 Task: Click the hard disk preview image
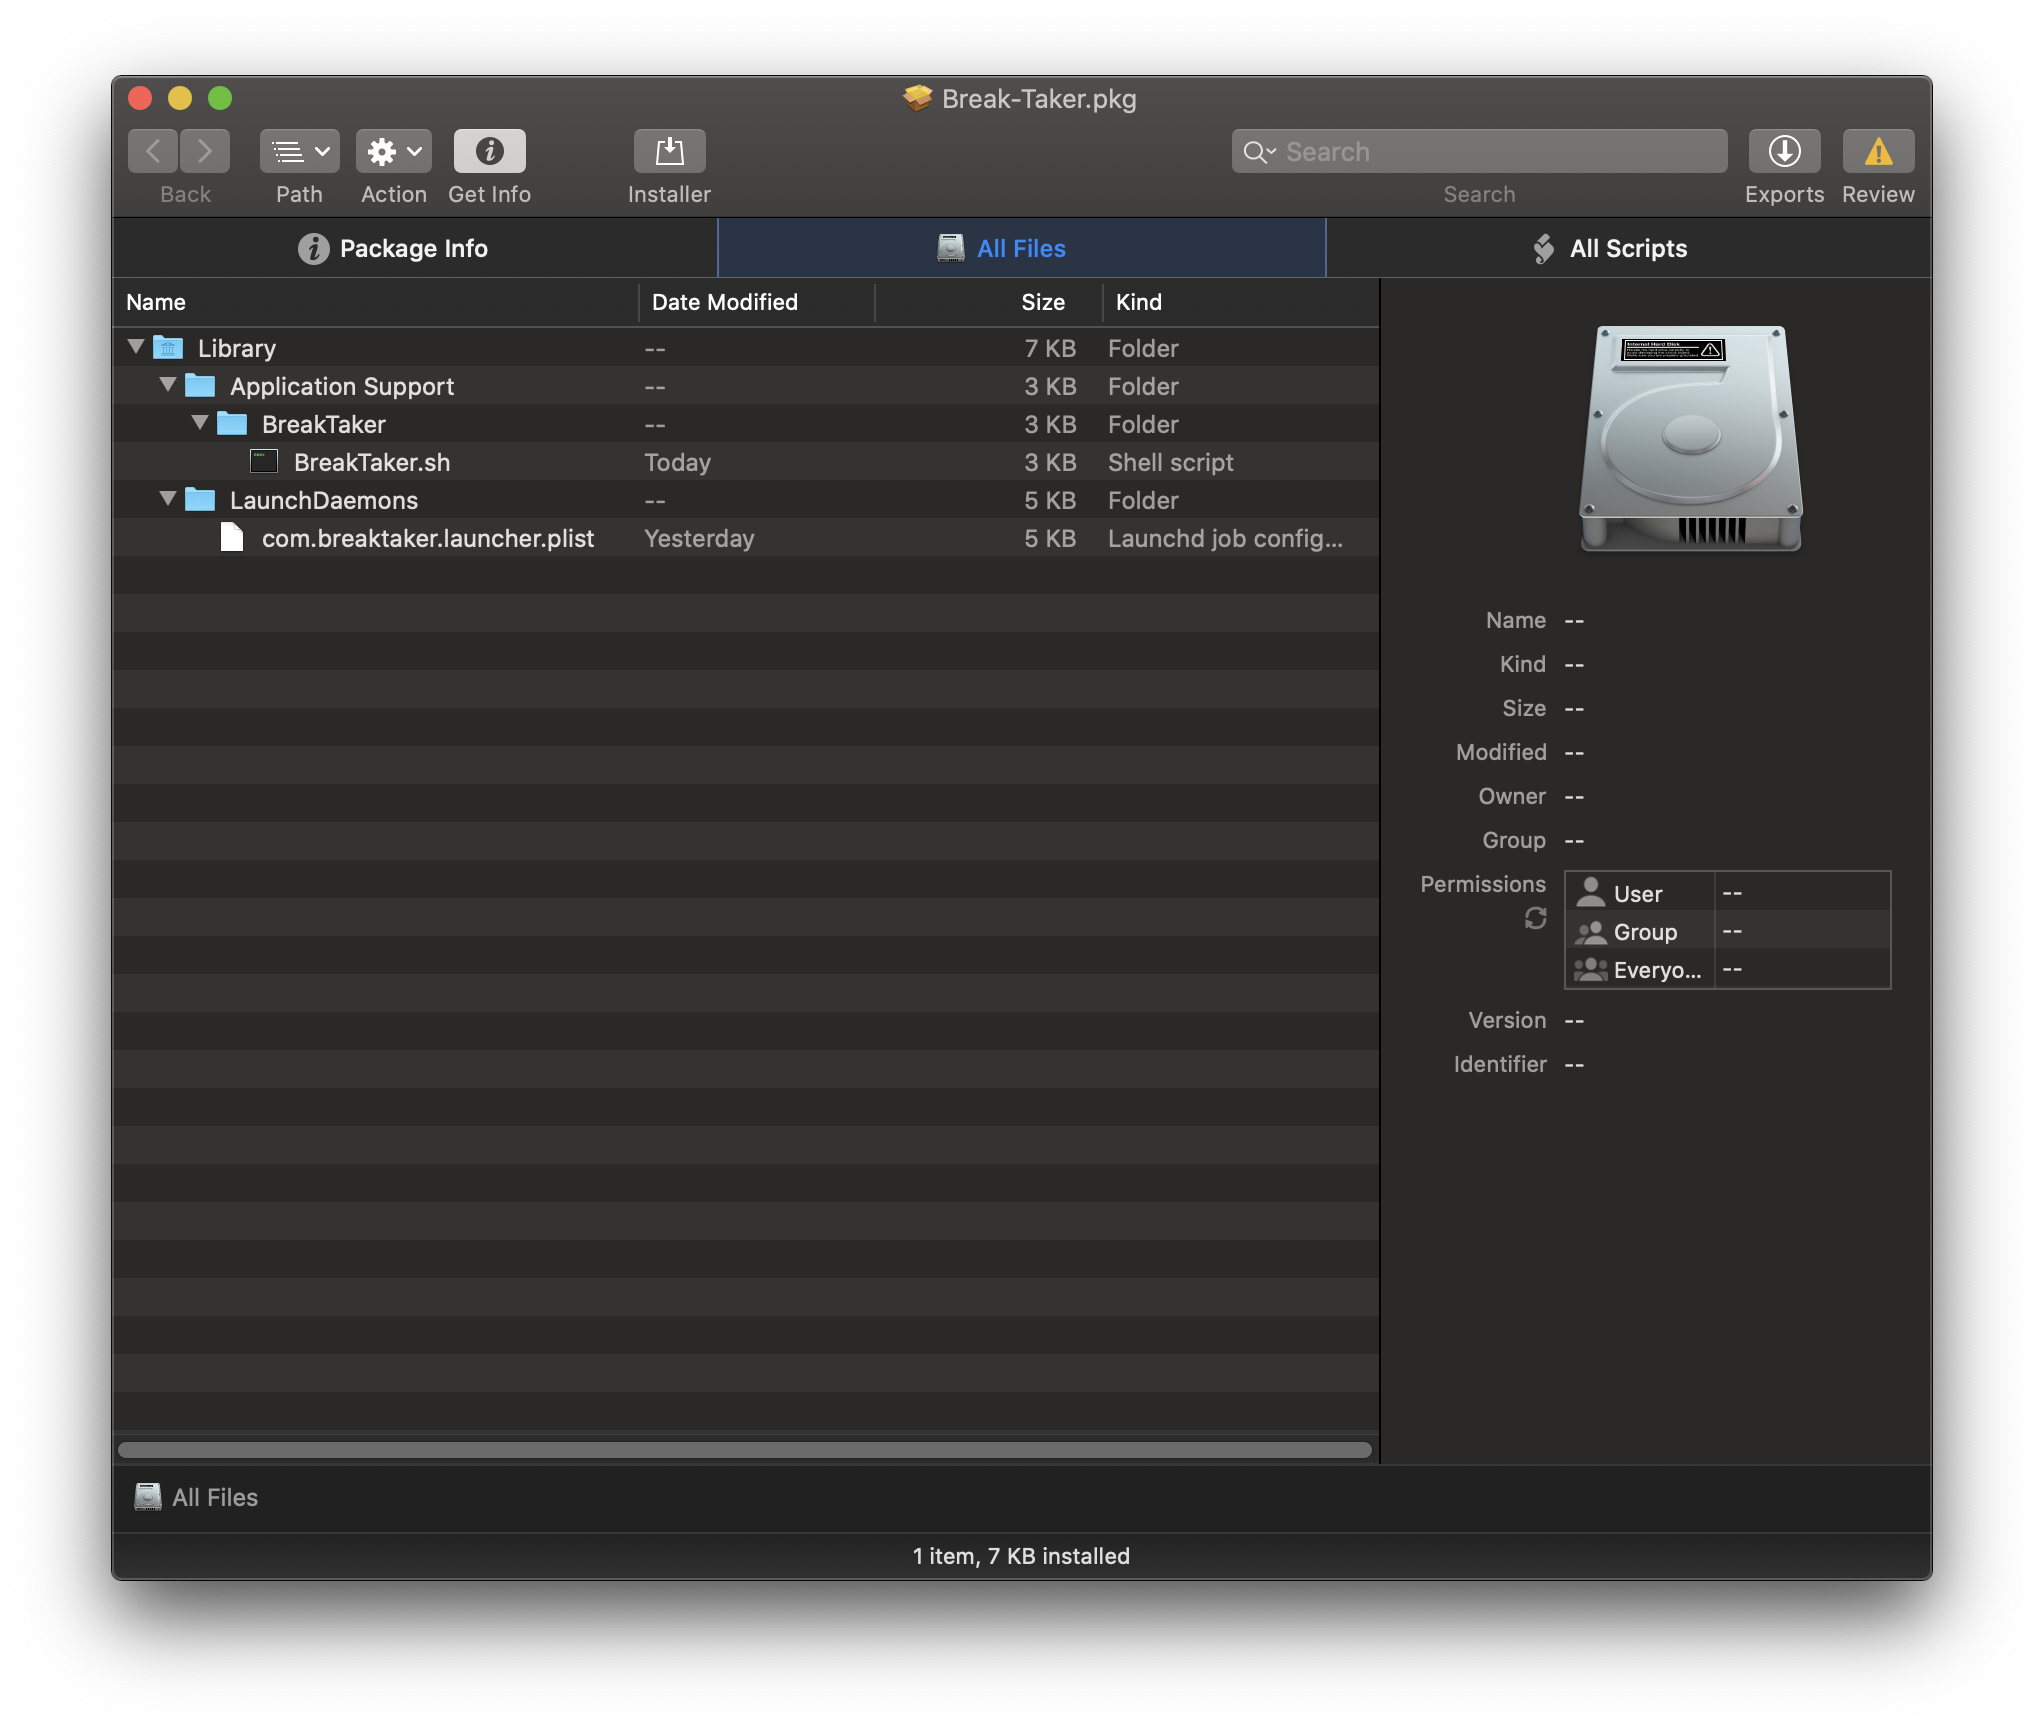(1690, 438)
